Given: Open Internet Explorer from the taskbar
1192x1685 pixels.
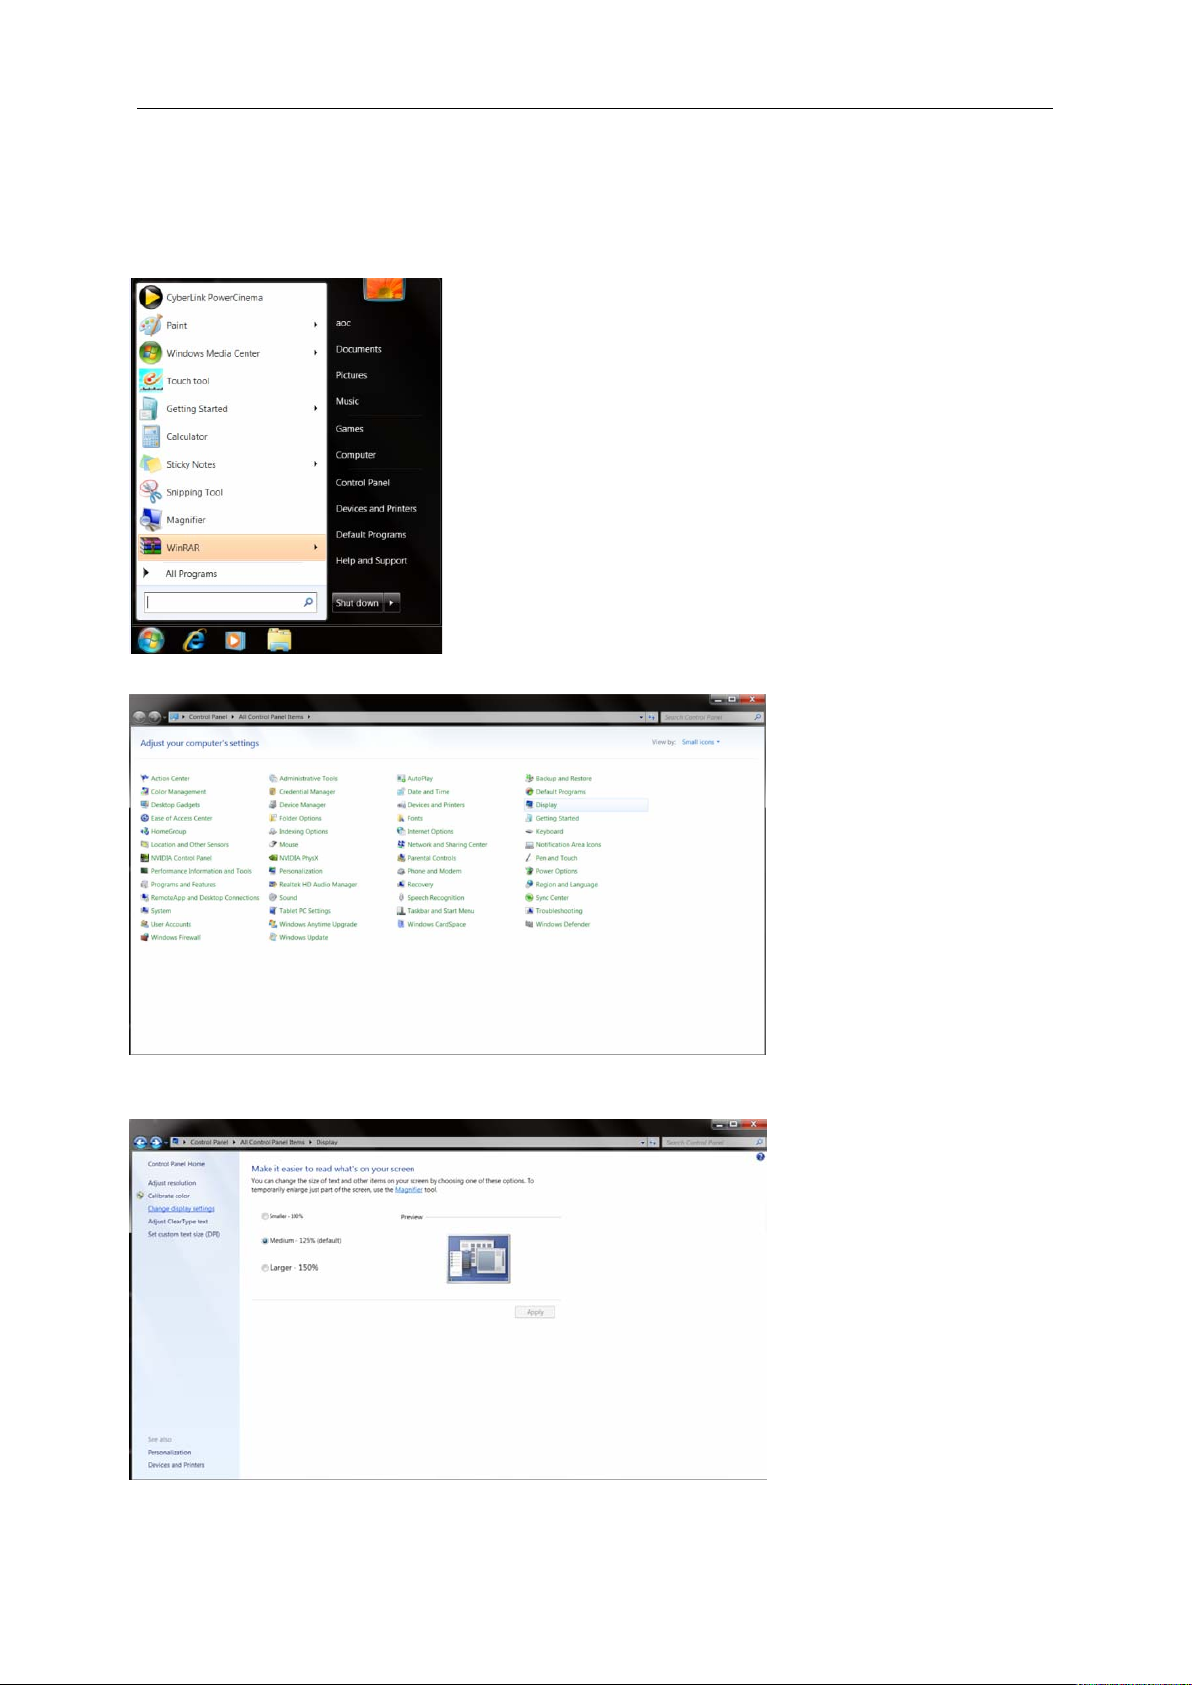Looking at the screenshot, I should tap(193, 640).
